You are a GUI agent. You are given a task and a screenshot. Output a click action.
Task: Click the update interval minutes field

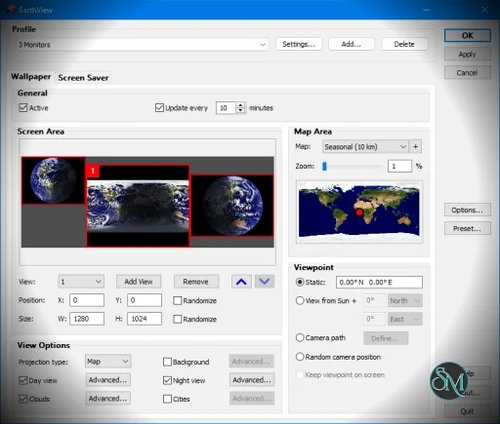(226, 108)
